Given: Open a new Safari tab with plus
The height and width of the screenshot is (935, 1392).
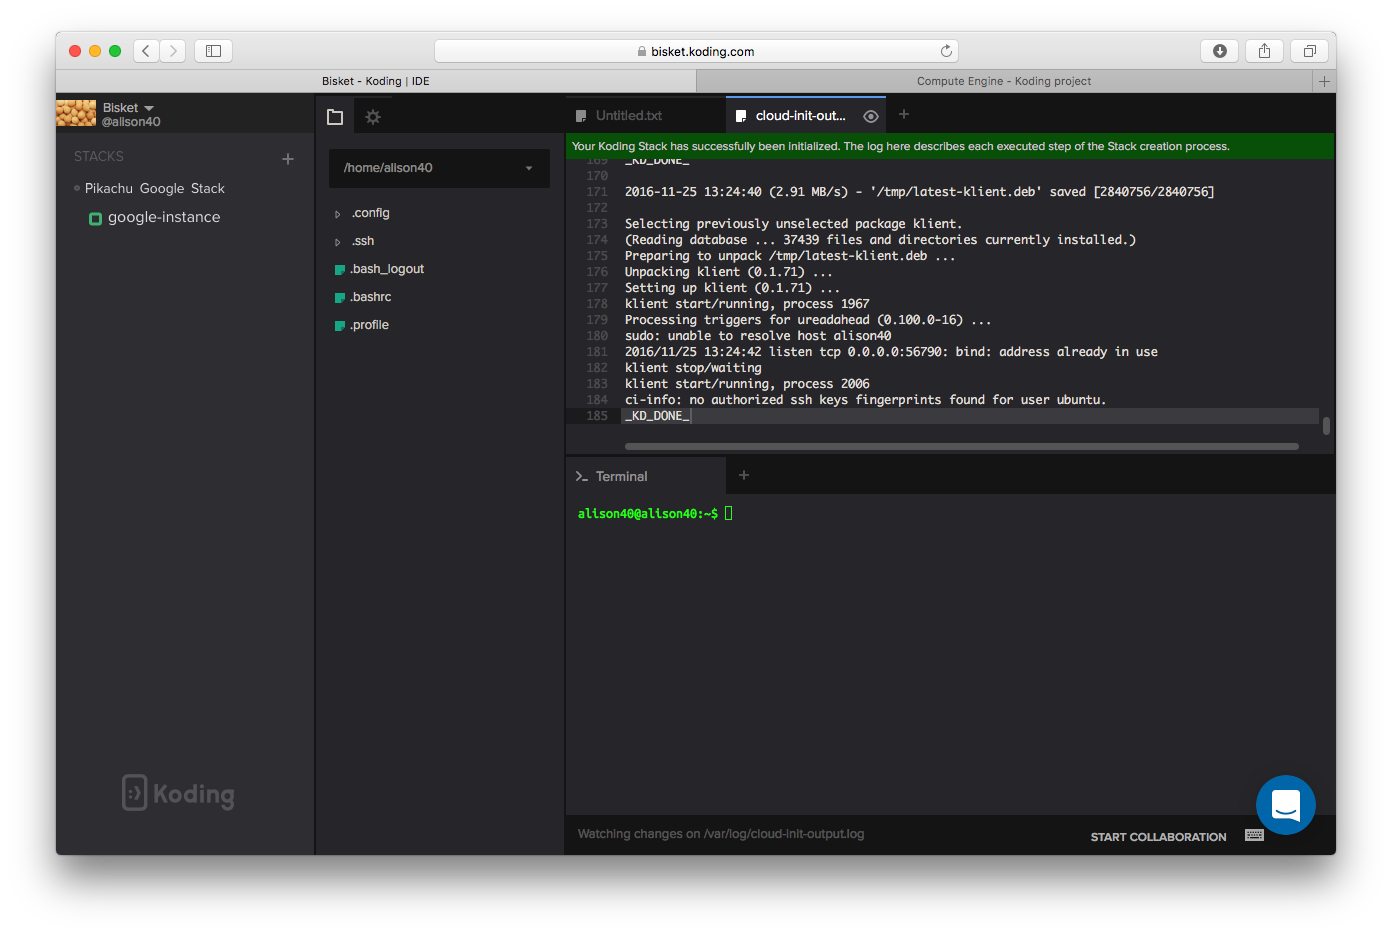Looking at the screenshot, I should pos(1324,81).
